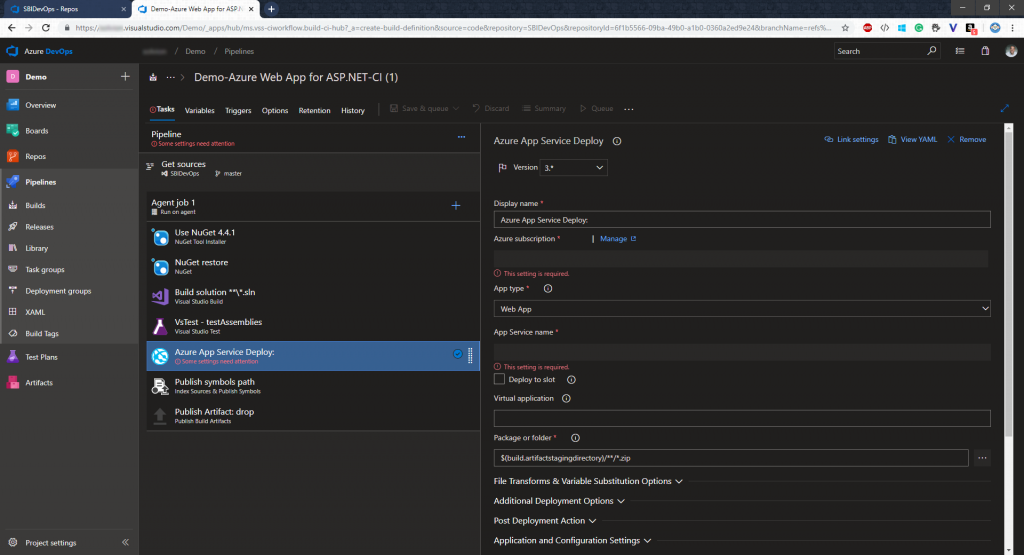Enable Deploy to slot checkbox
1024x555 pixels.
[x=500, y=379]
